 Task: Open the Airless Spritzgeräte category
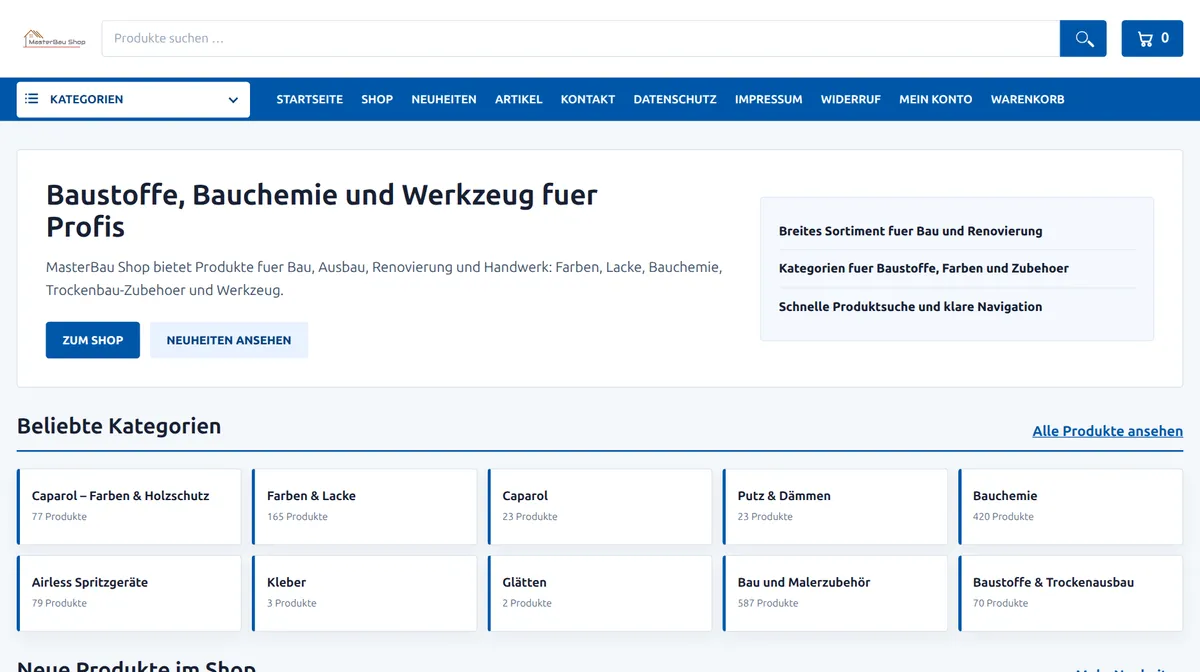(129, 593)
